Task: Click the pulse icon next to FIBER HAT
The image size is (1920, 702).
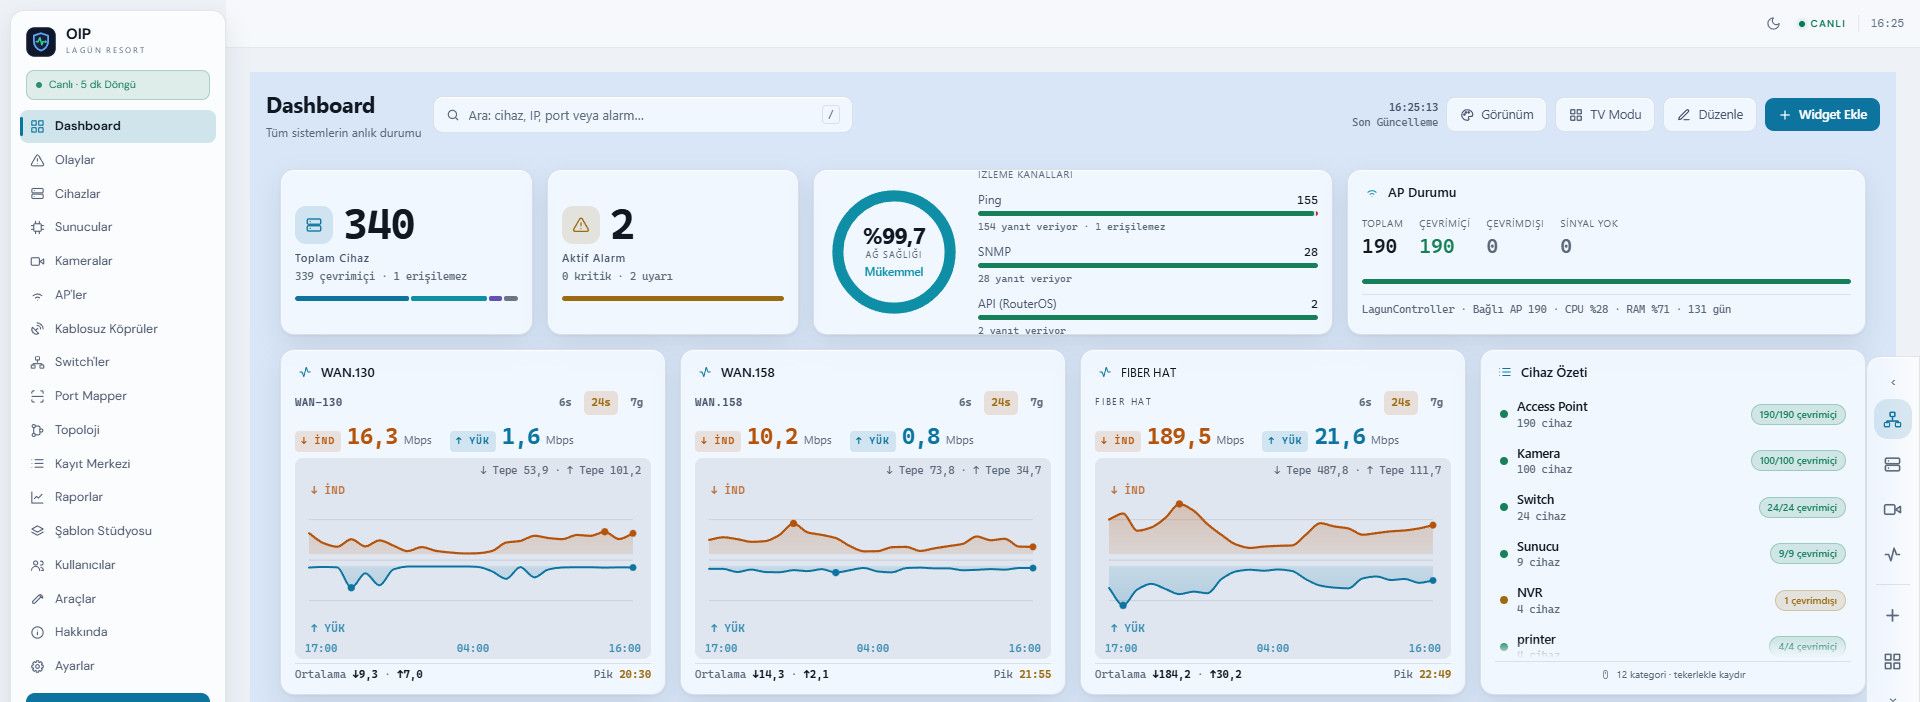Action: 1105,372
